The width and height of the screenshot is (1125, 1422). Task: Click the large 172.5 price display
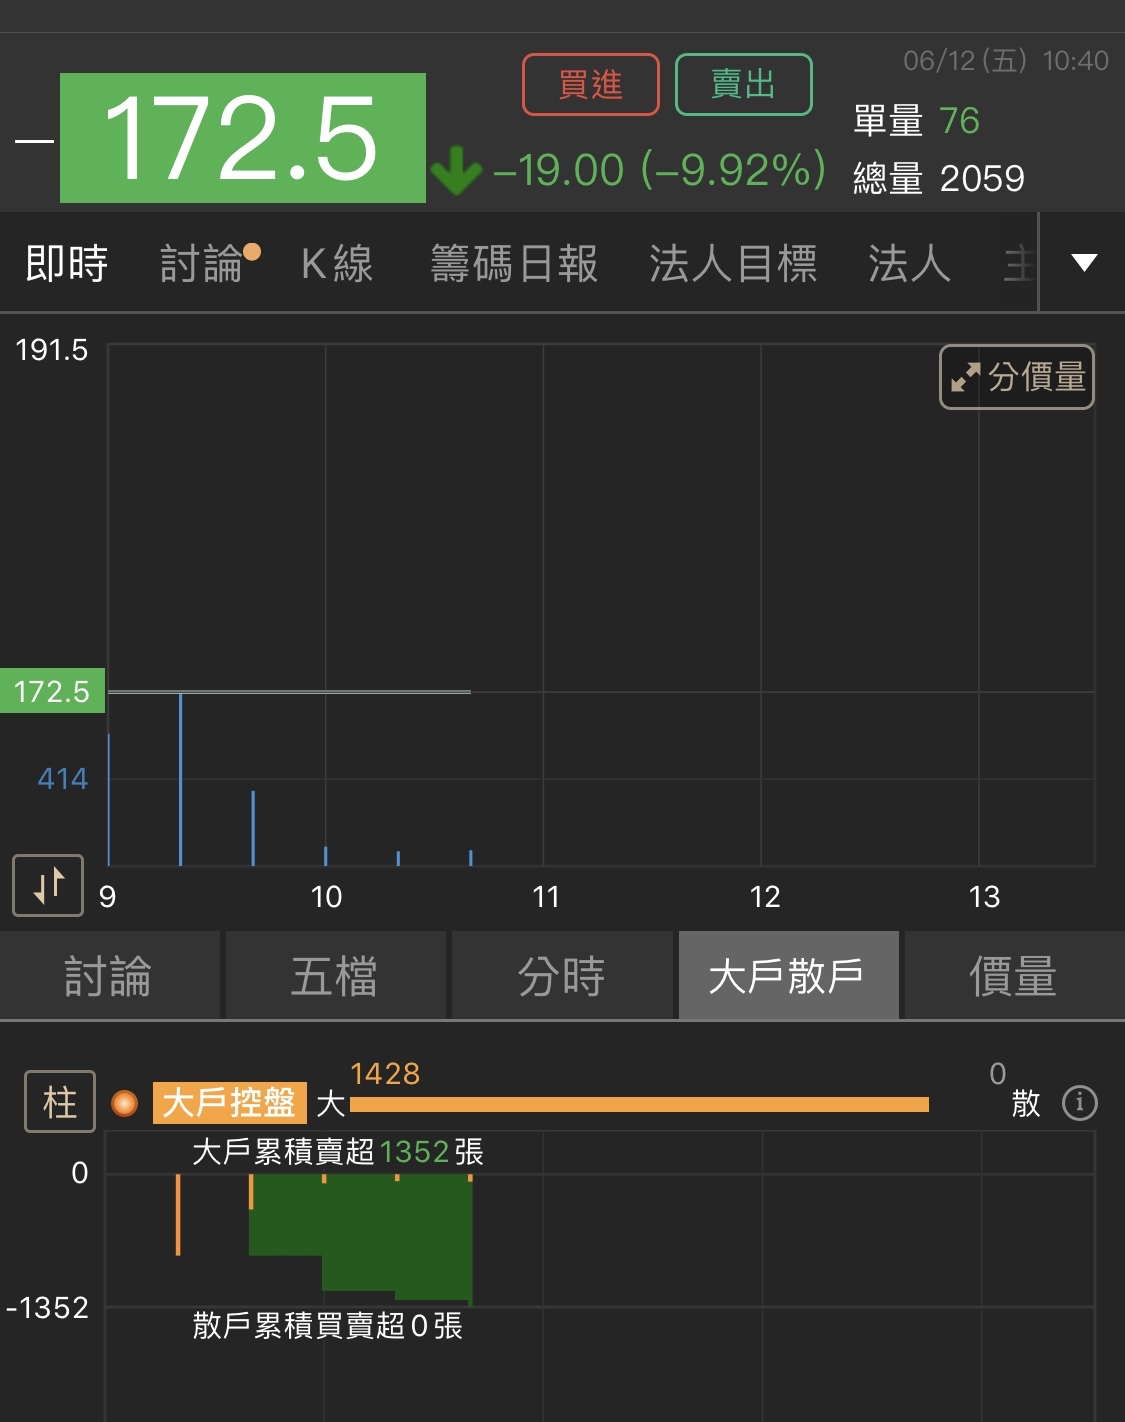click(243, 138)
